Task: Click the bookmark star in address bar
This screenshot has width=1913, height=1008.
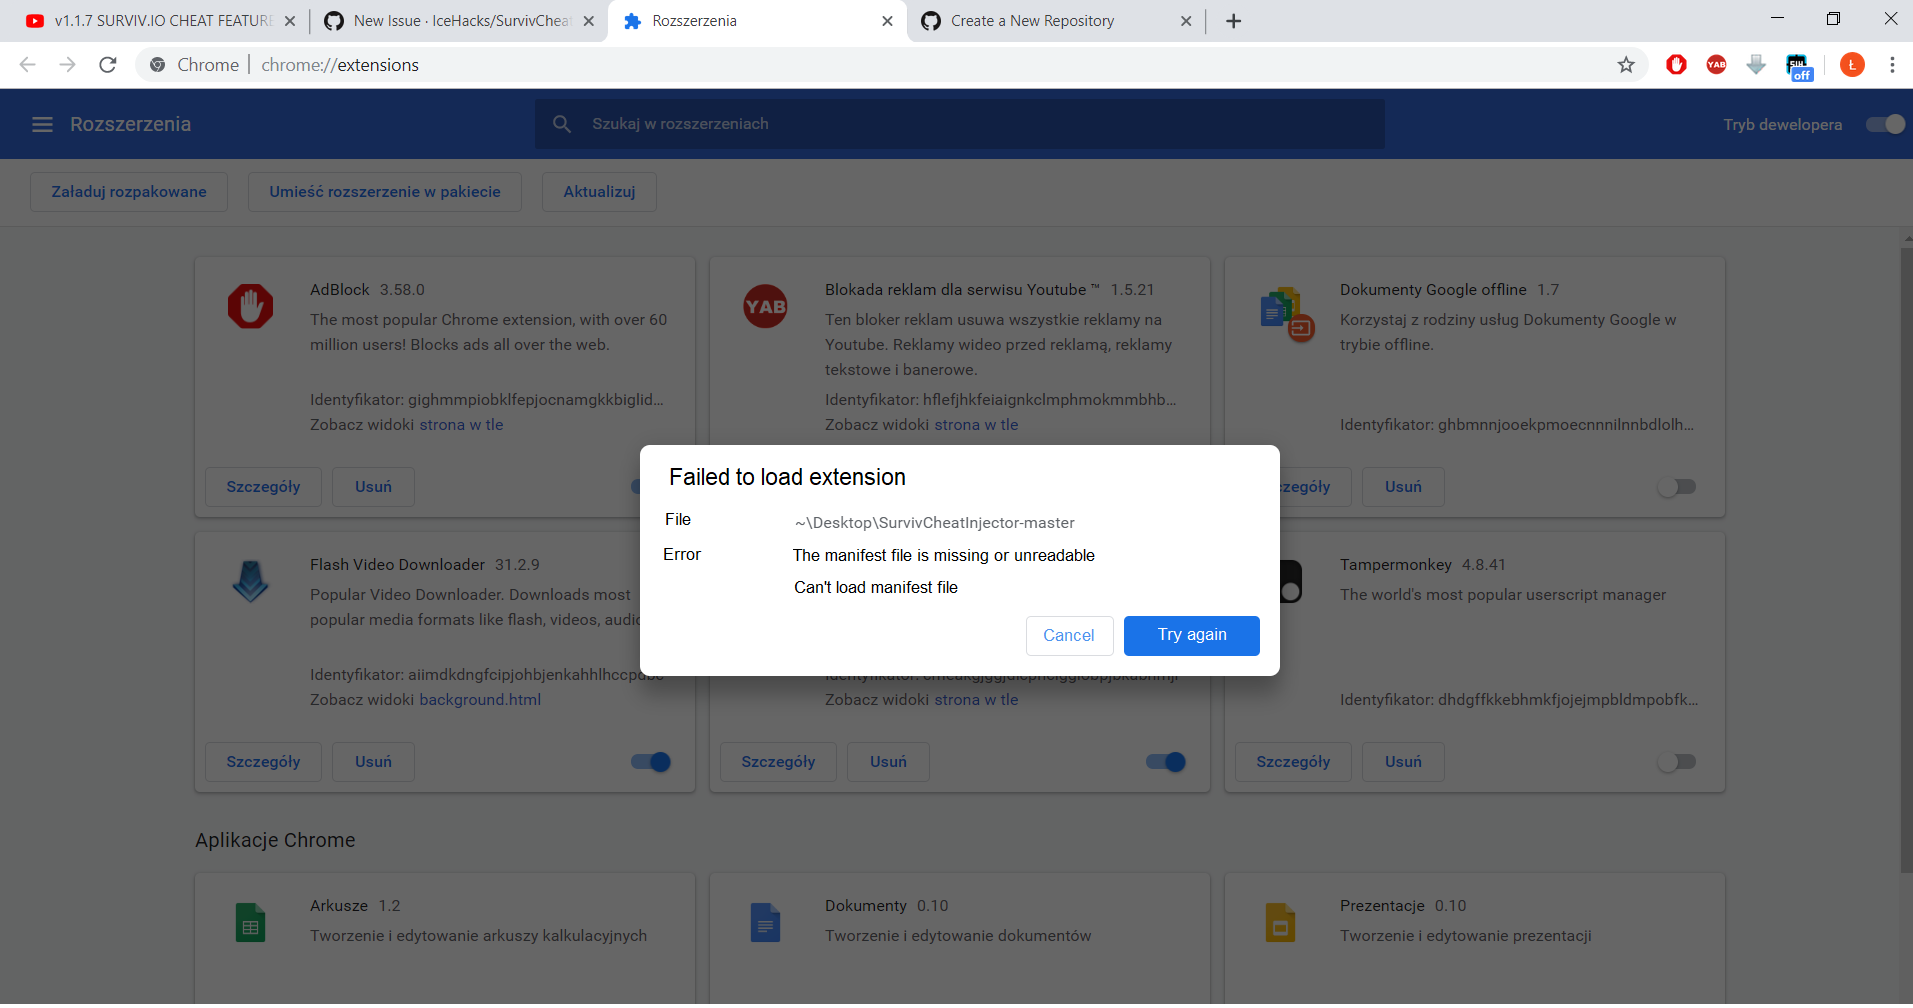Action: (x=1626, y=64)
